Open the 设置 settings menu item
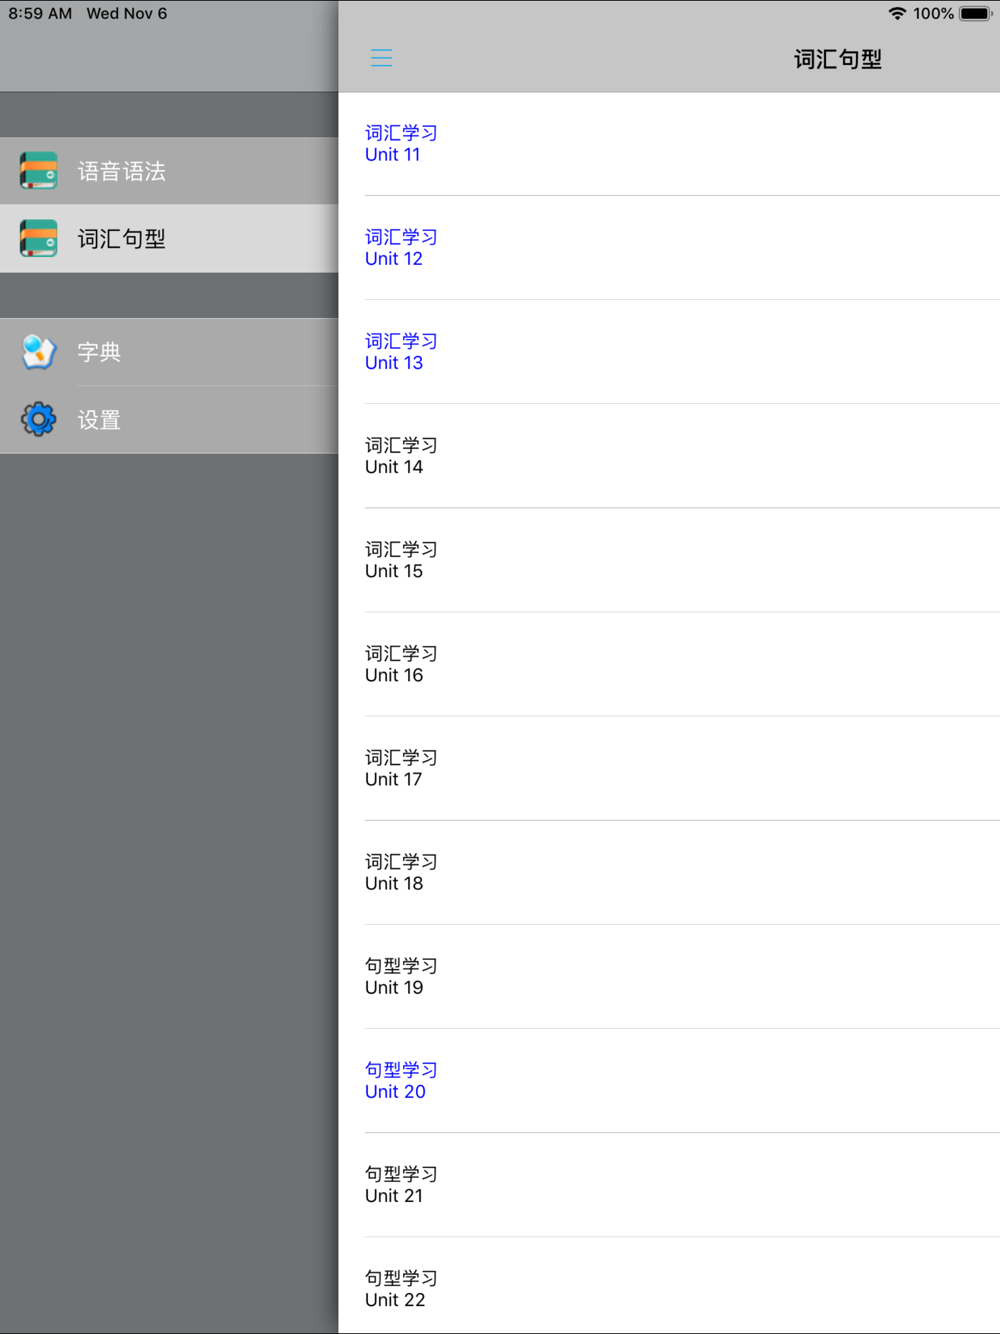1000x1334 pixels. [169, 420]
